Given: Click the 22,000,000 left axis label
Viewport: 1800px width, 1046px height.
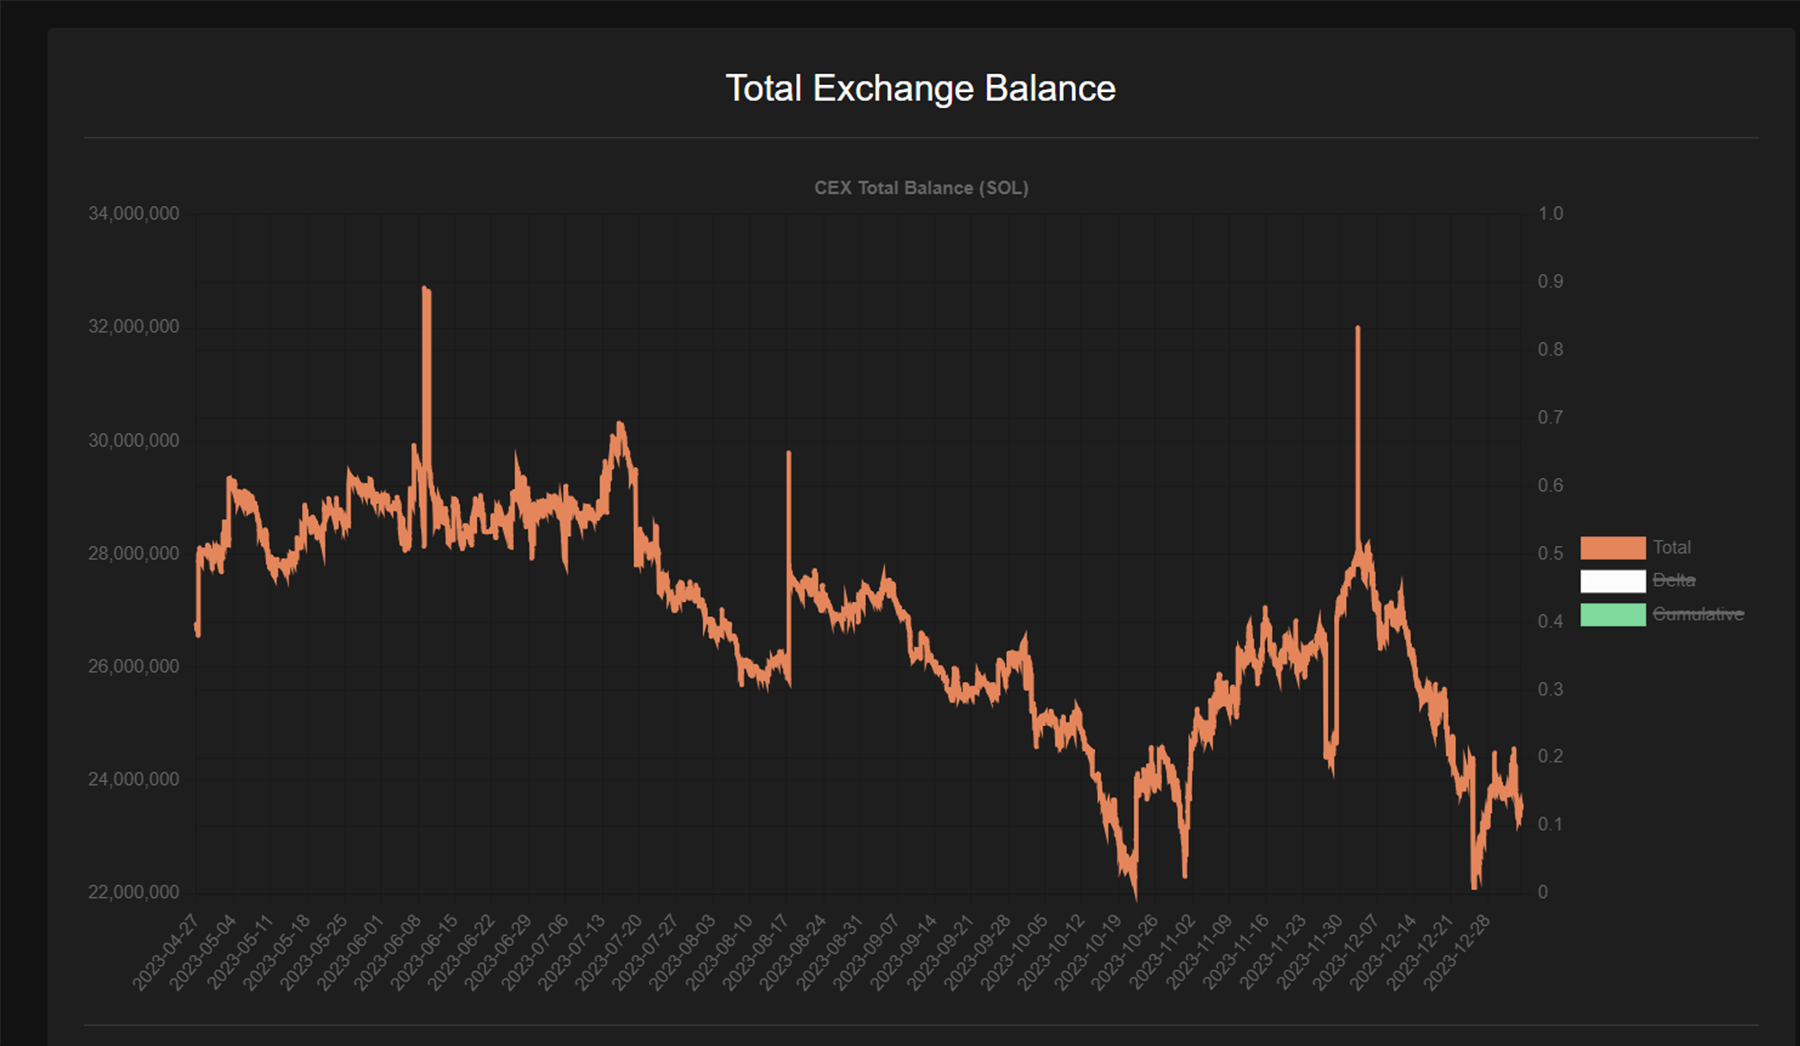Looking at the screenshot, I should coord(134,892).
